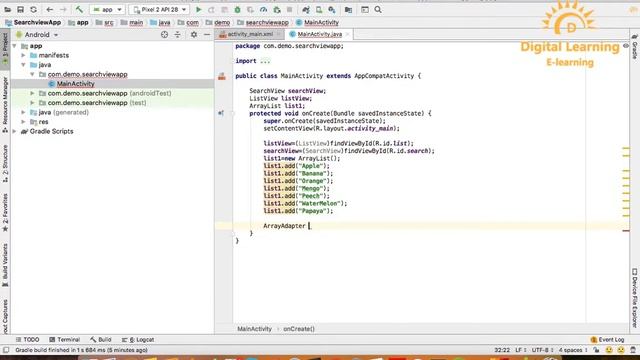Toggle the Device File Explorer side panel

[x=635, y=298]
